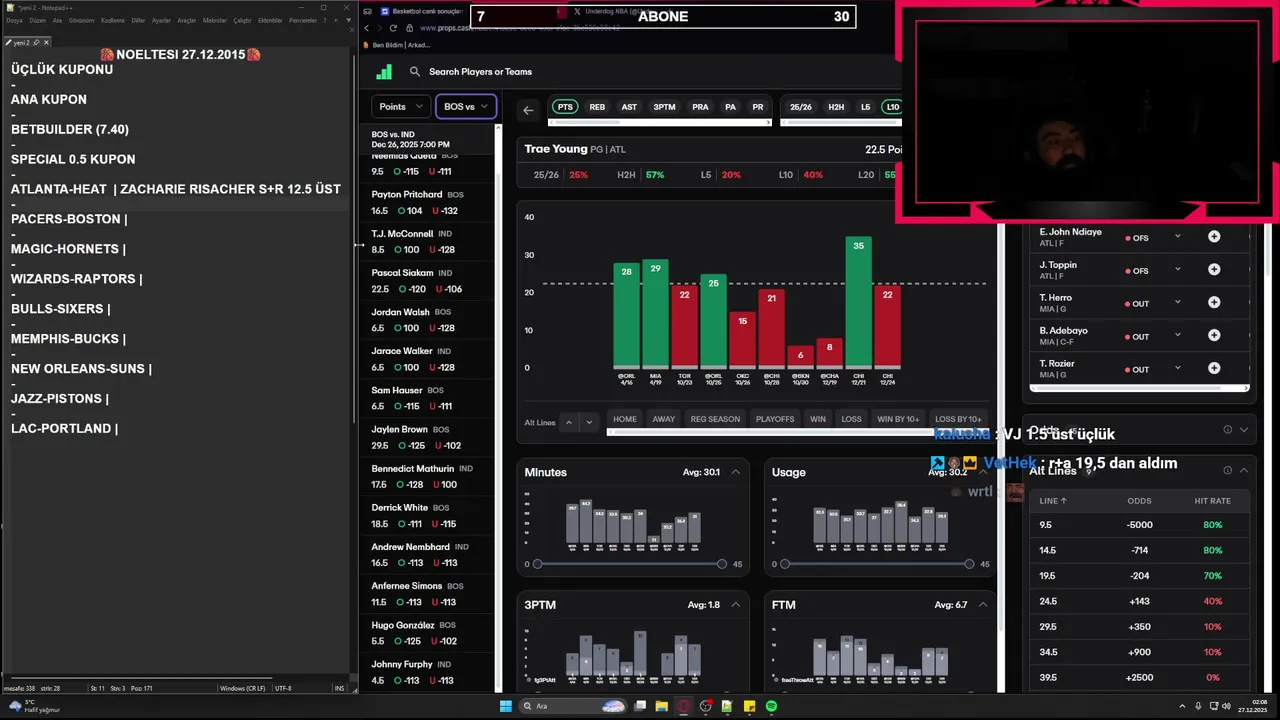
Task: Open Görünüm menu in Notepad++
Action: click(x=81, y=20)
